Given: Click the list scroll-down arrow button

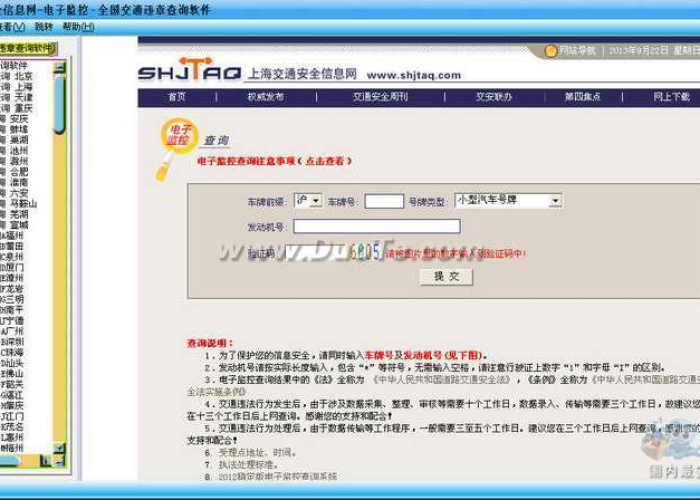Looking at the screenshot, I should coord(59,447).
